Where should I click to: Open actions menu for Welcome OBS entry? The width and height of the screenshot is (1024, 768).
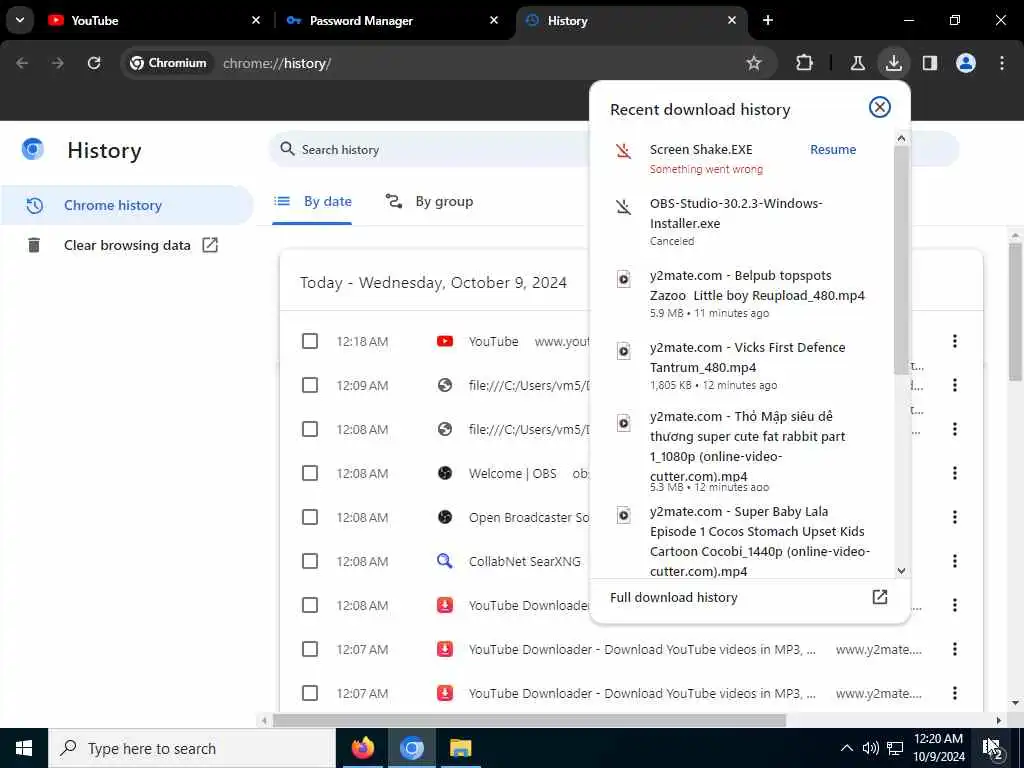[x=955, y=473]
